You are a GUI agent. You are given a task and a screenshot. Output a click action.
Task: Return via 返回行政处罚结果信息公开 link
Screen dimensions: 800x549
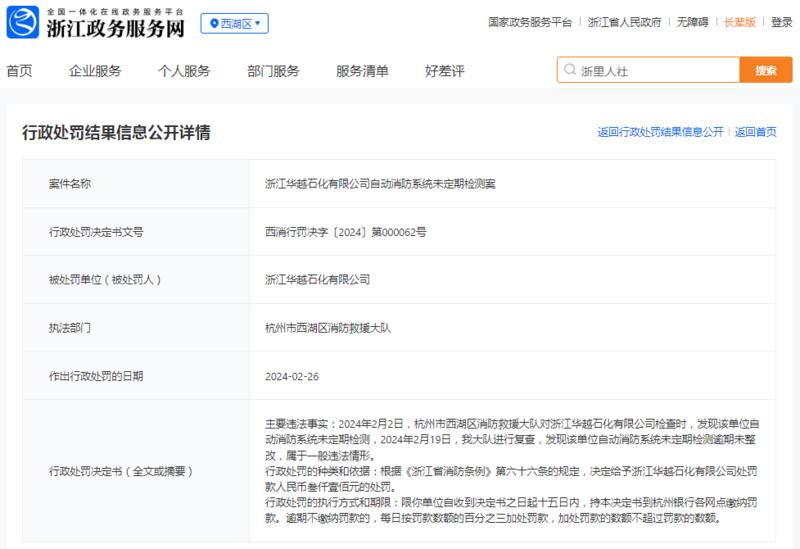(x=661, y=132)
